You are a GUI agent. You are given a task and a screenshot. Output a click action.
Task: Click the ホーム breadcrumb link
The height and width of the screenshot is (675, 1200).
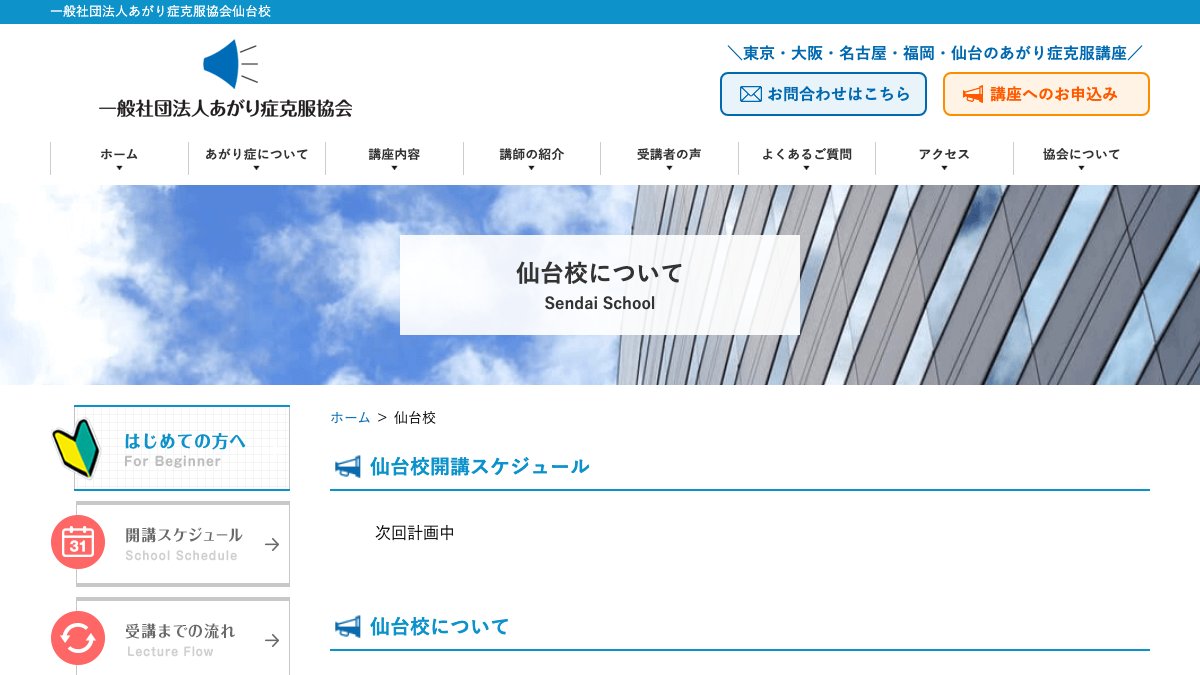pyautogui.click(x=350, y=418)
